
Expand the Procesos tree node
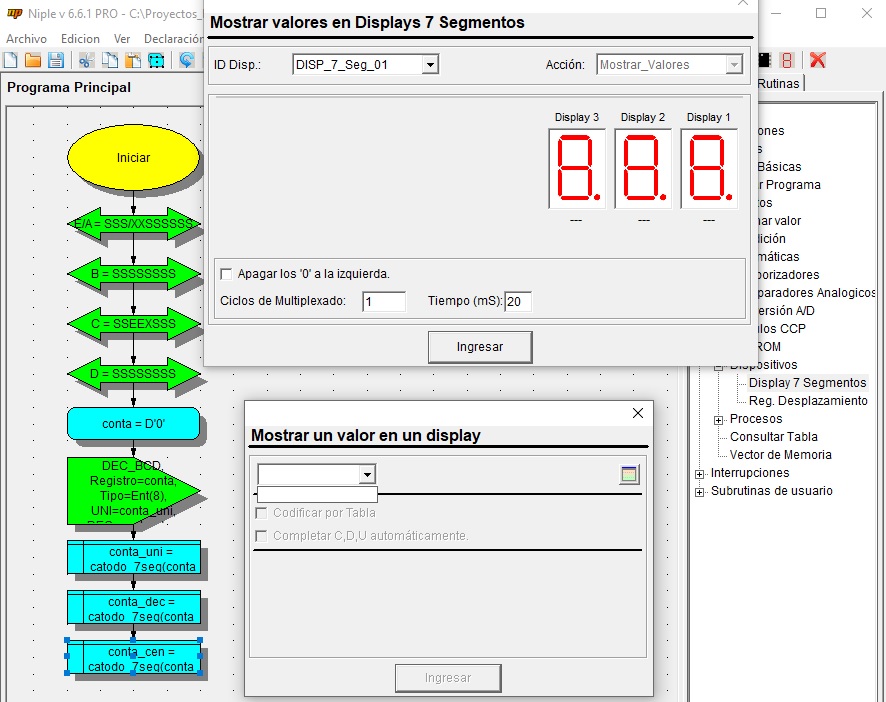point(718,420)
